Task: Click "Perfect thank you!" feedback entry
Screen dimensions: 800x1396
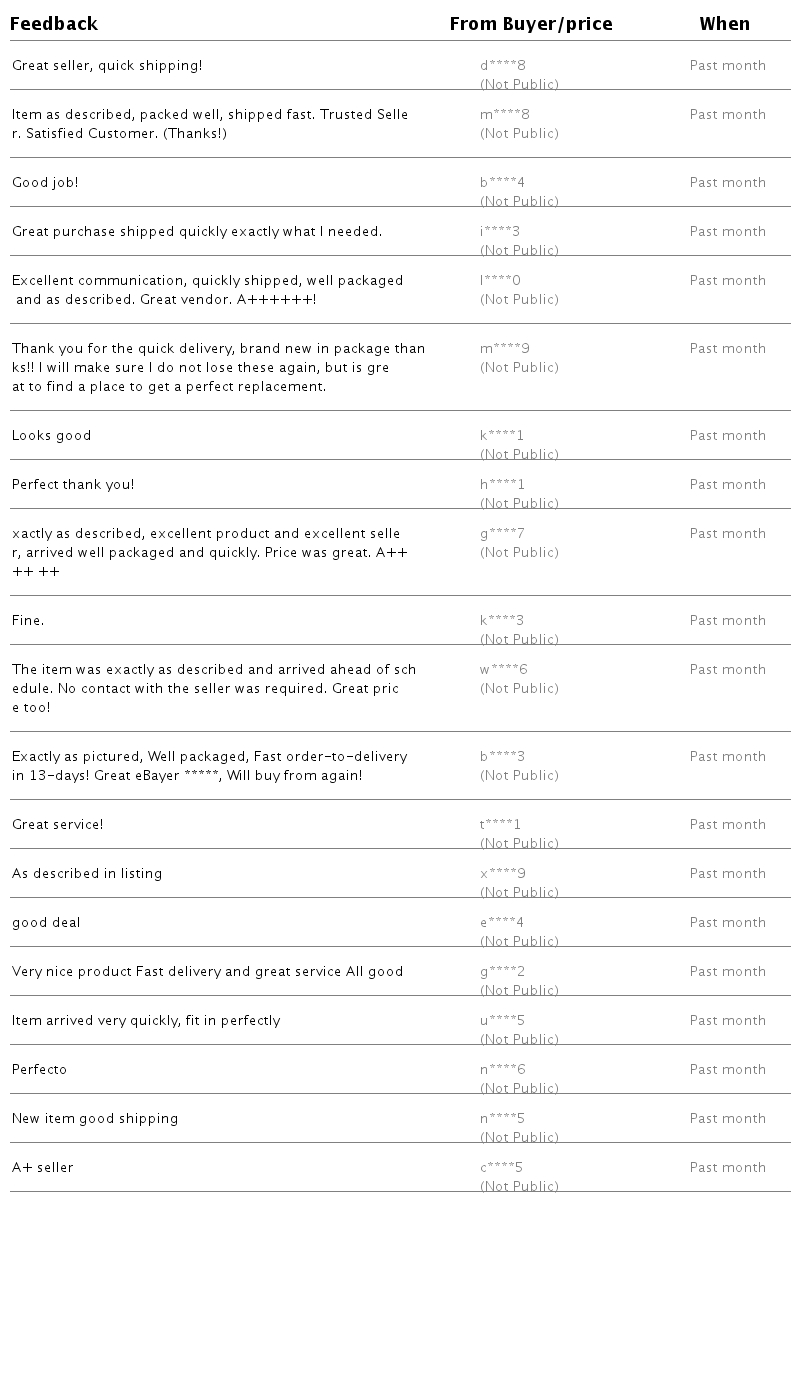Action: 73,485
